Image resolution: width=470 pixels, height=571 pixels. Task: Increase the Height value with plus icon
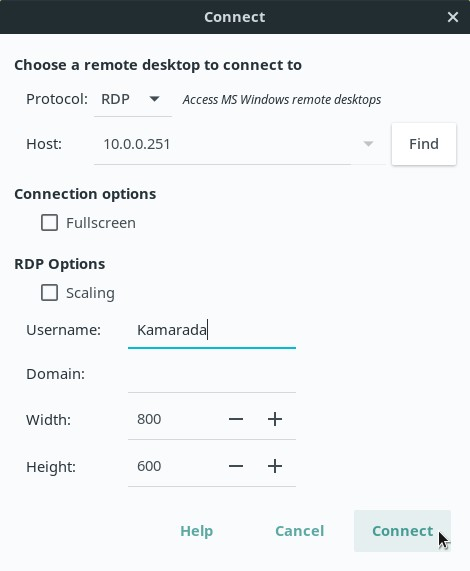click(275, 466)
